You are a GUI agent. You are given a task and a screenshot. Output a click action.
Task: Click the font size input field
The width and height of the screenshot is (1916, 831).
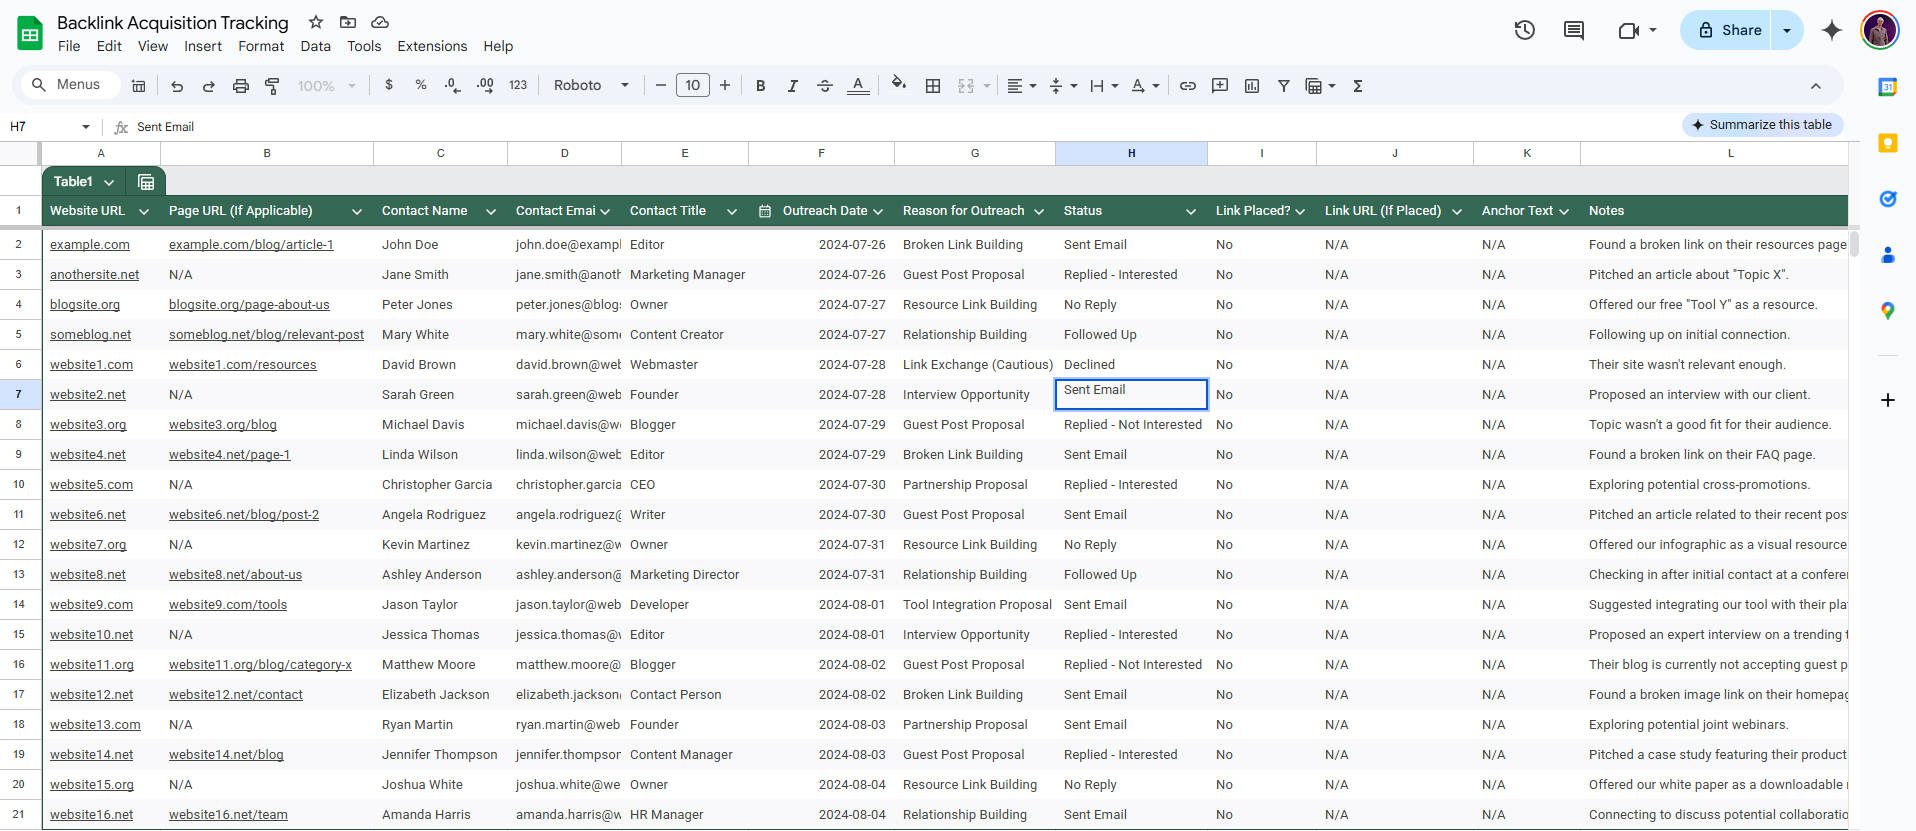(x=692, y=86)
